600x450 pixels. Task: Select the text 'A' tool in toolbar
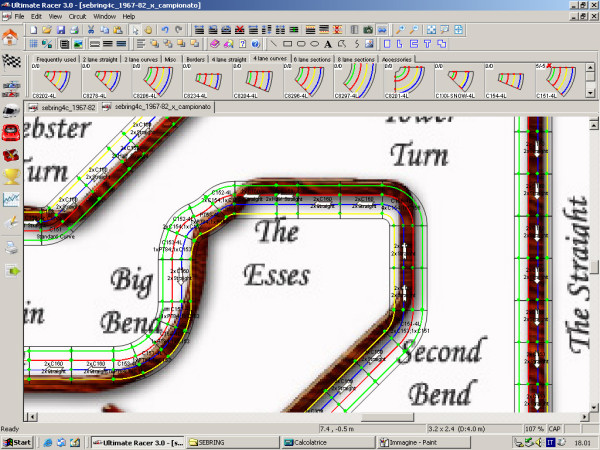[328, 44]
